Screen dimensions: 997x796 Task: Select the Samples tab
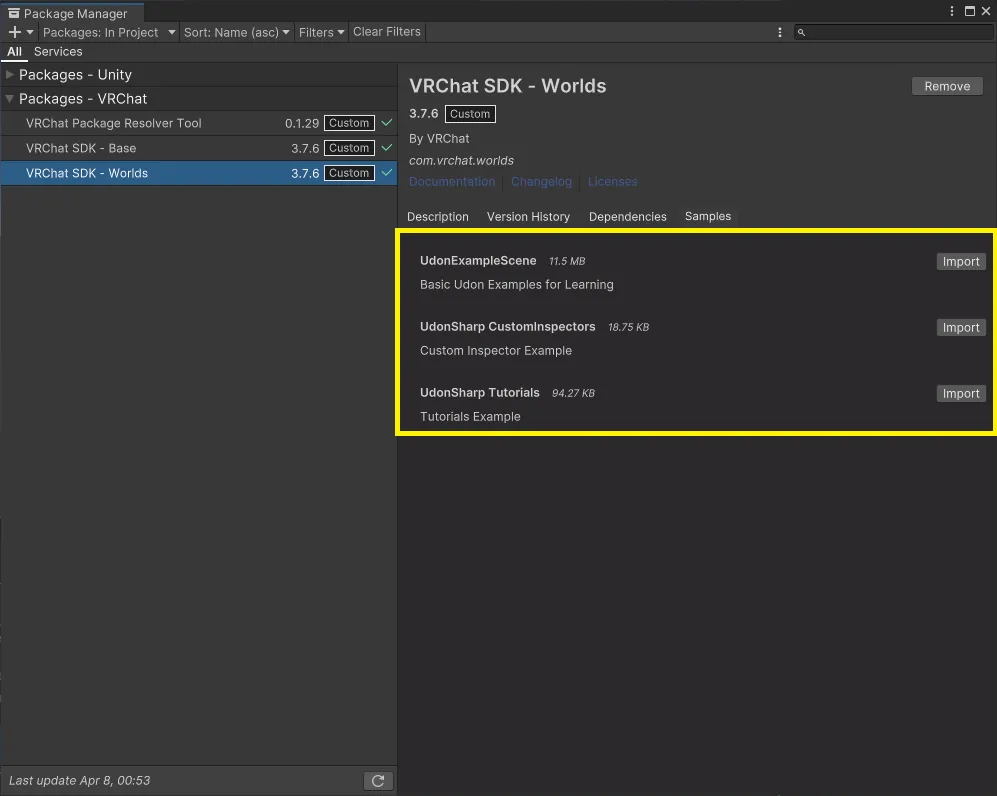[x=708, y=216]
